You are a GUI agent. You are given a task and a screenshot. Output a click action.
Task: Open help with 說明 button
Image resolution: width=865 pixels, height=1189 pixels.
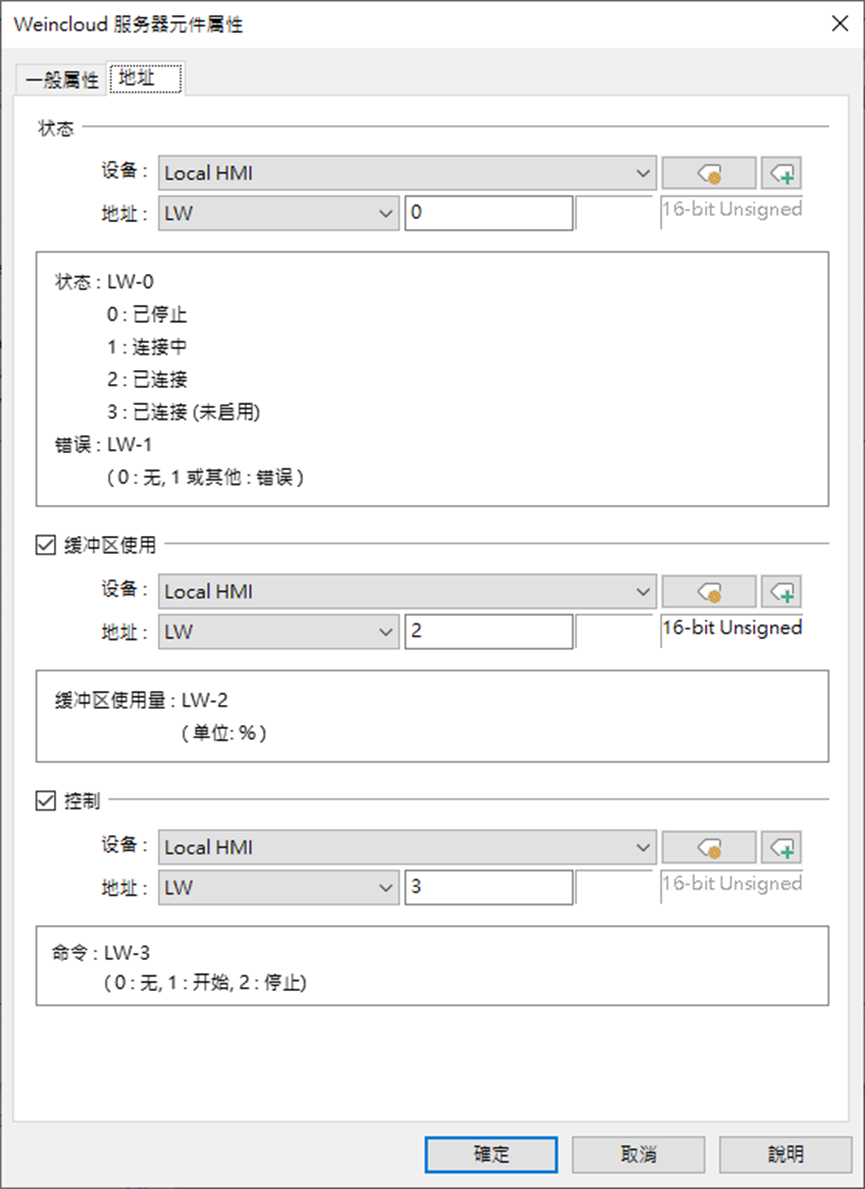click(x=785, y=1154)
